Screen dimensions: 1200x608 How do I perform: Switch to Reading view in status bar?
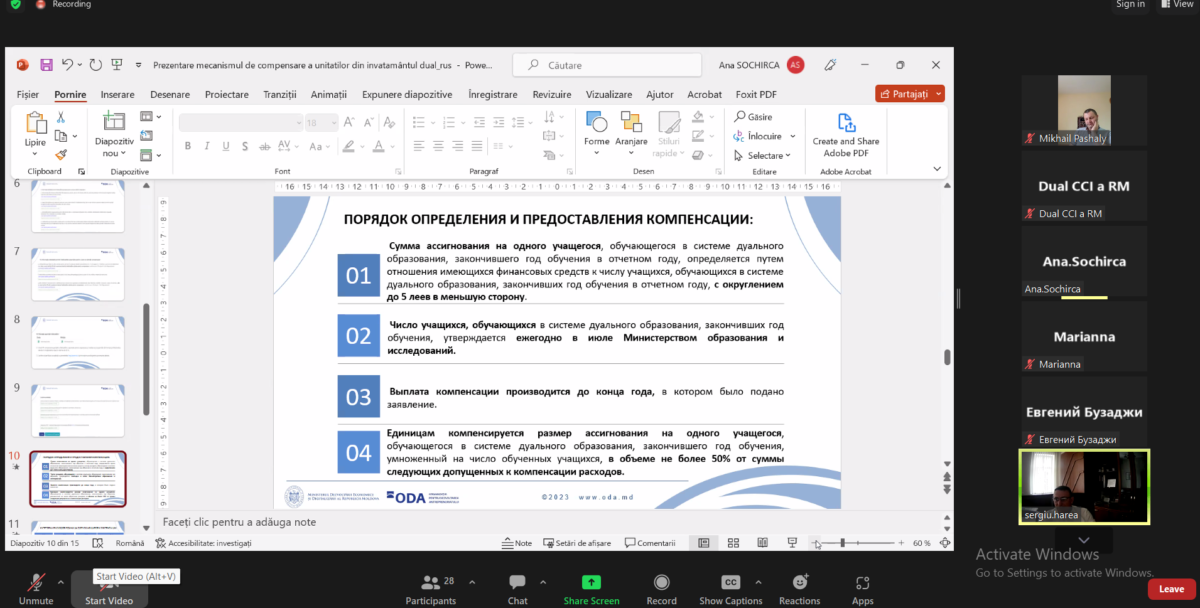763,543
